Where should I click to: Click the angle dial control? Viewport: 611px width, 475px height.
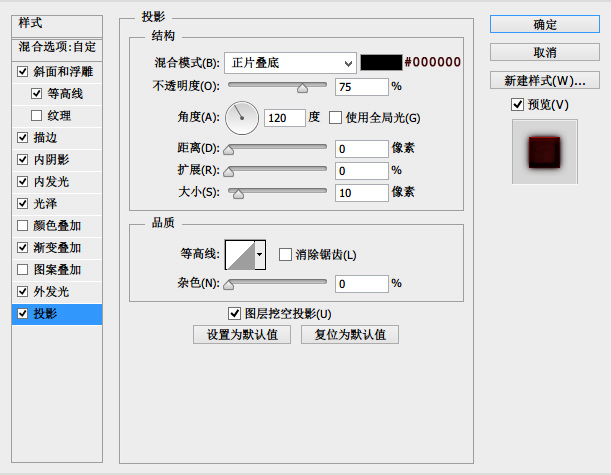242,118
